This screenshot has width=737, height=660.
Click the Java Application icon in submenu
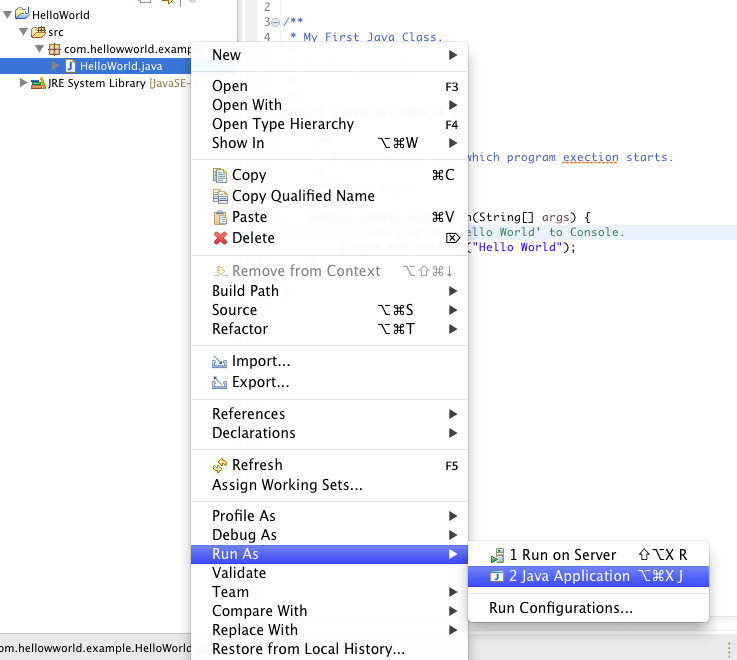496,576
